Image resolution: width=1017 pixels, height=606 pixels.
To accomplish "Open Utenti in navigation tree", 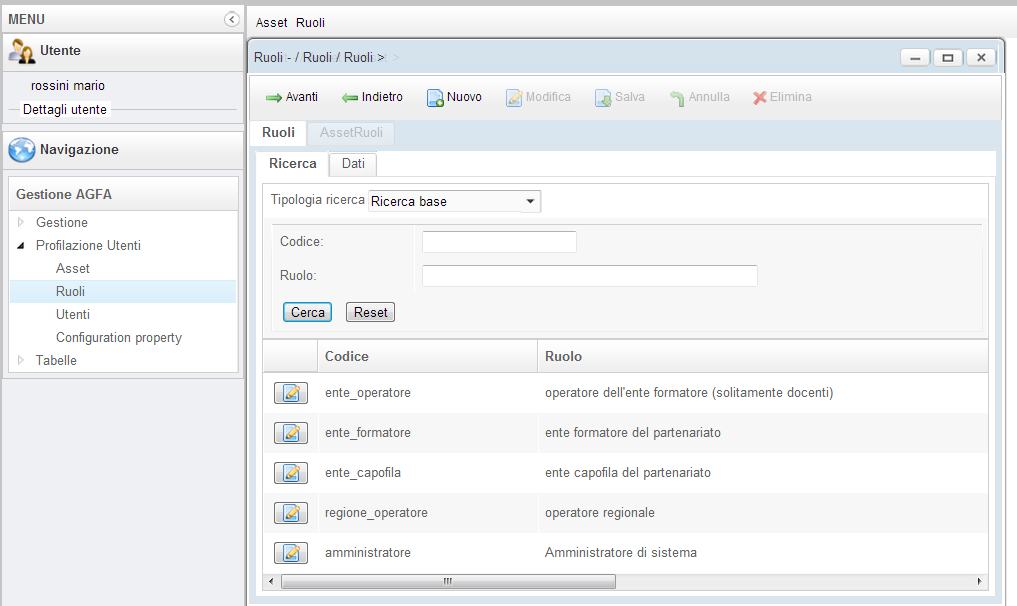I will [73, 314].
